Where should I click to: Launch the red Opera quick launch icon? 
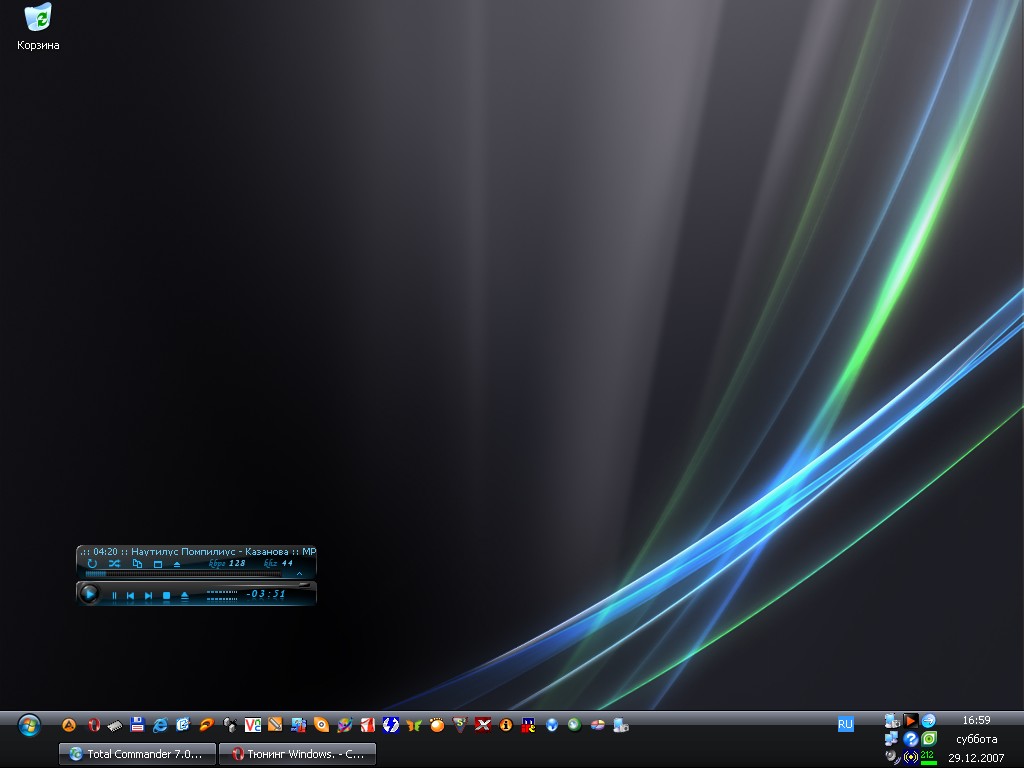(x=94, y=725)
